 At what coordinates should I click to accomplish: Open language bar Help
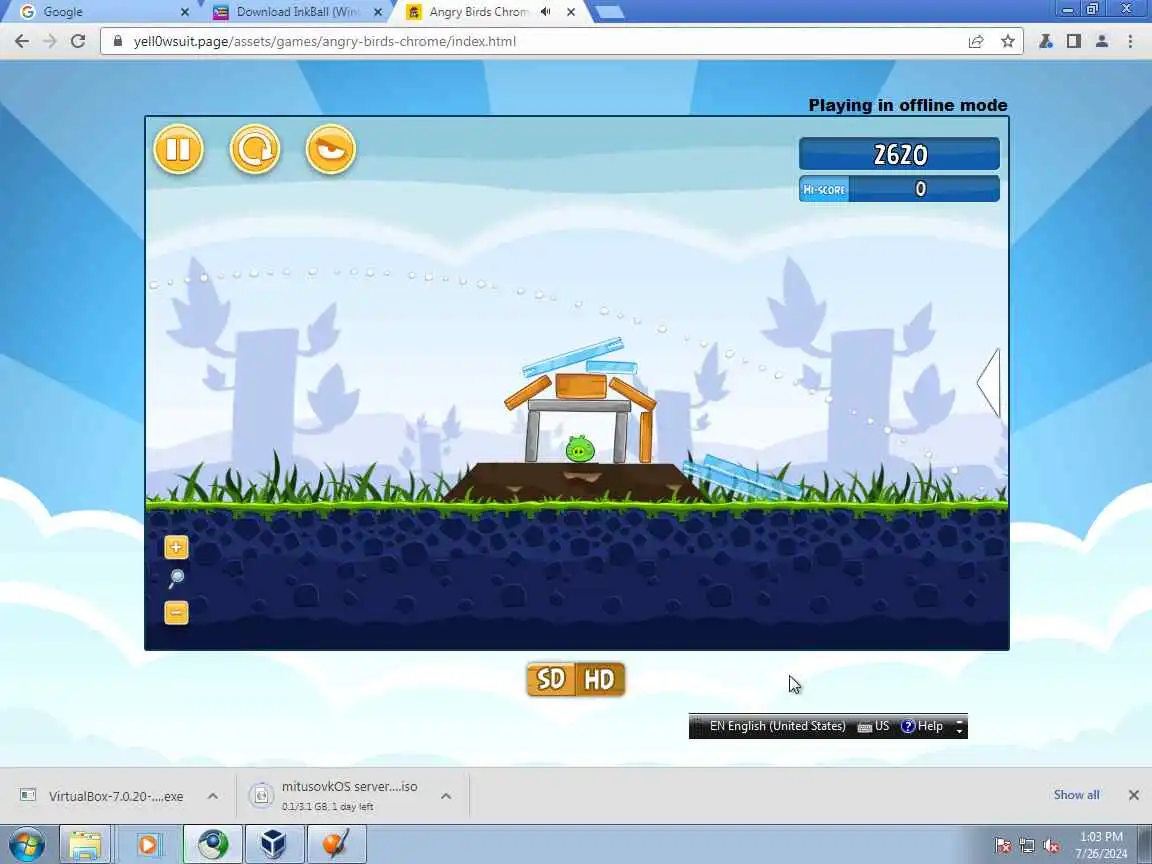click(x=922, y=726)
